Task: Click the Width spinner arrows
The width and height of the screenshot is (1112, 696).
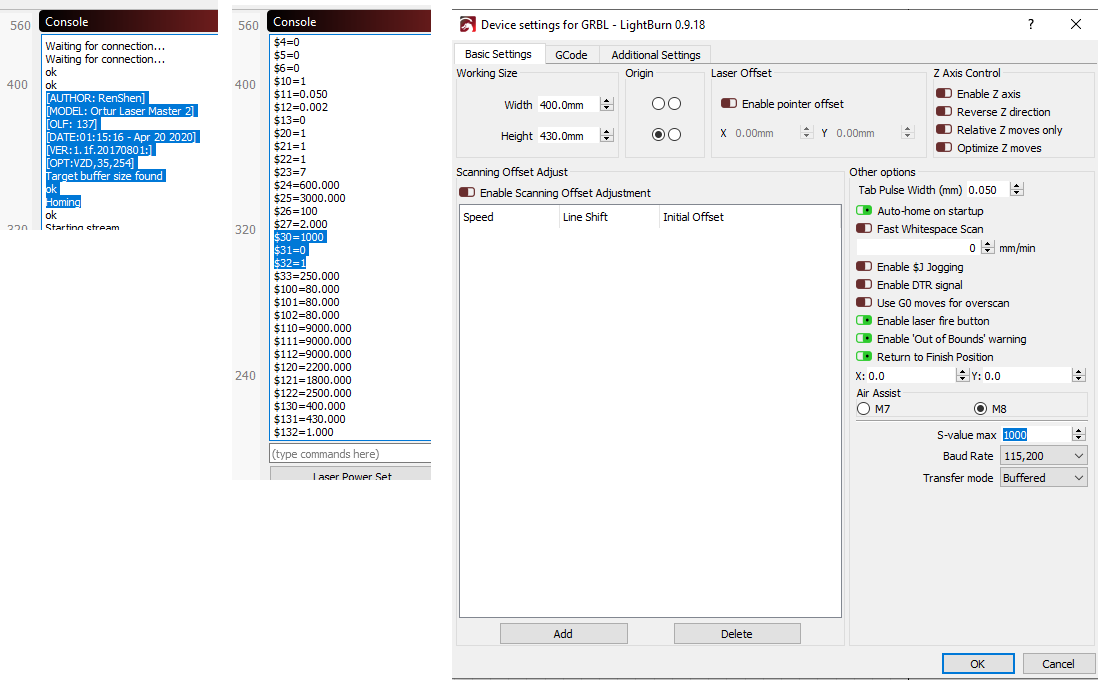Action: (x=606, y=105)
